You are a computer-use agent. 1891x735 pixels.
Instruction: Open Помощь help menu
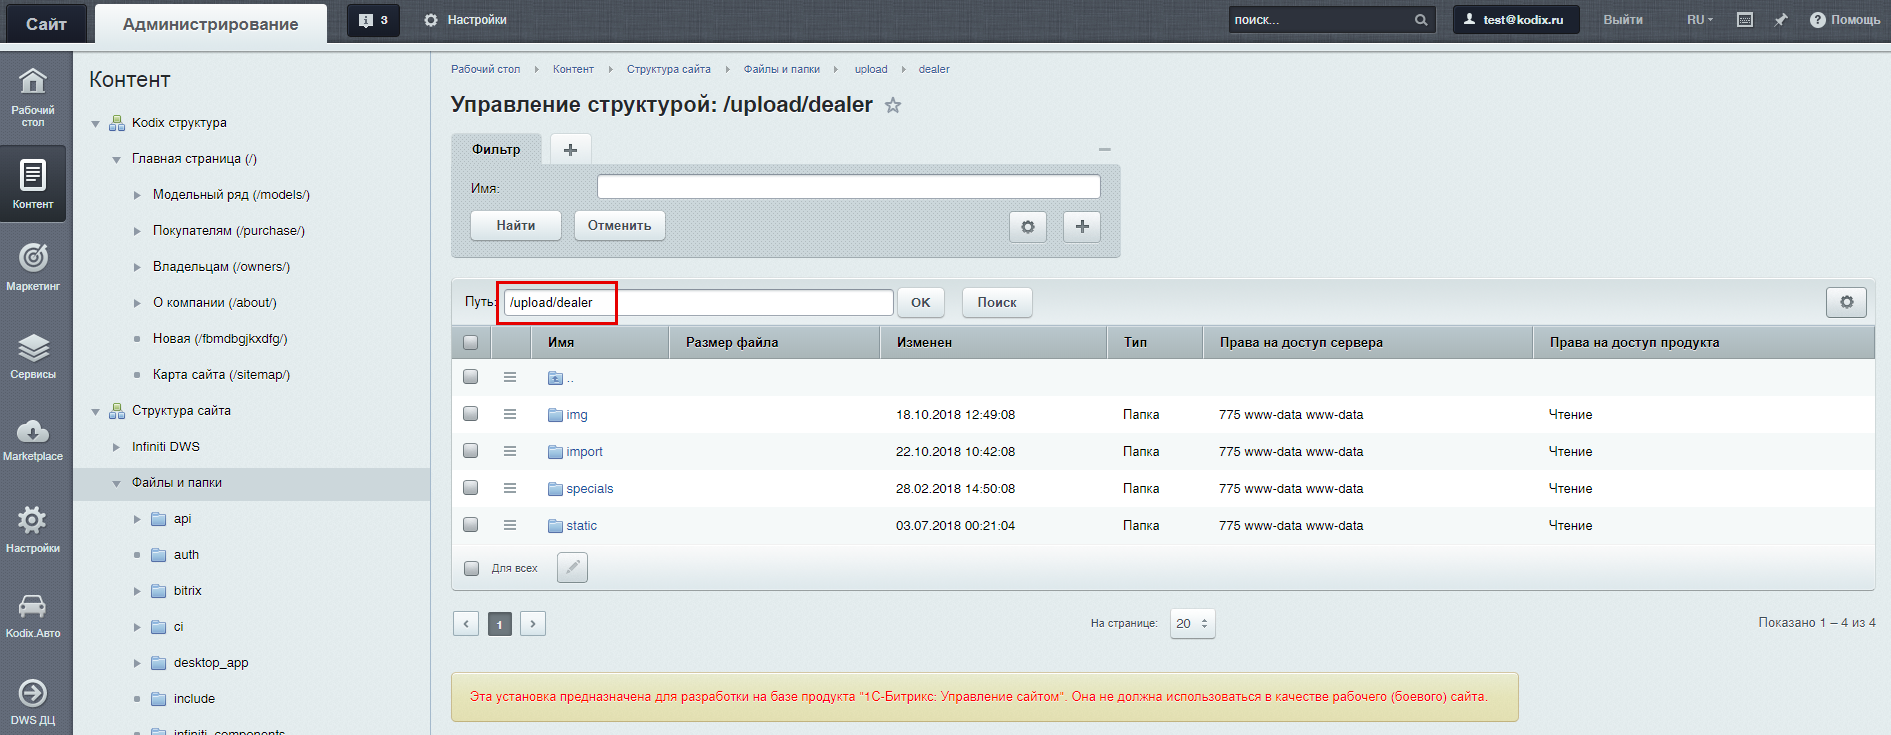coord(1845,20)
